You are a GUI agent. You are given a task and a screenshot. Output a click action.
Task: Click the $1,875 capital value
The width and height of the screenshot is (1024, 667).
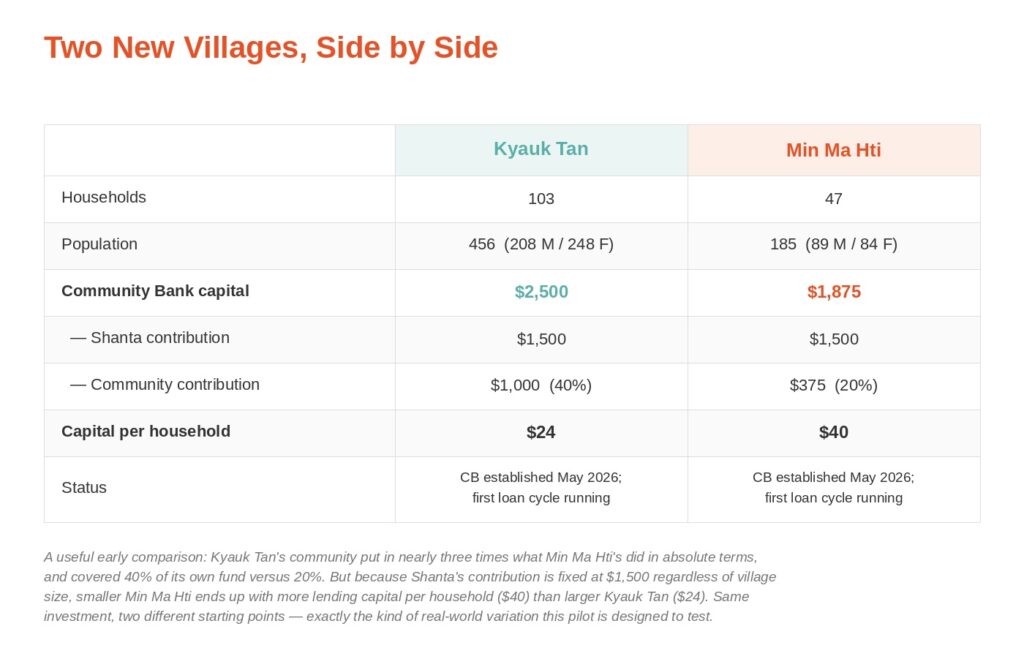833,292
